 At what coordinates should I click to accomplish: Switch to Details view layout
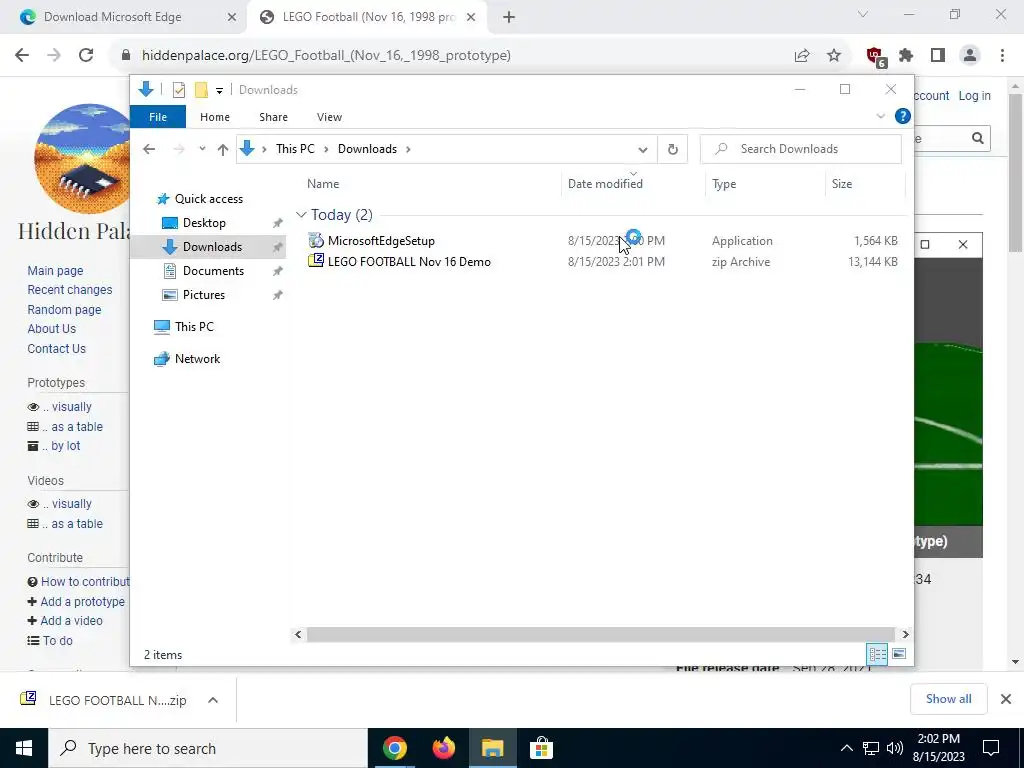(x=877, y=654)
